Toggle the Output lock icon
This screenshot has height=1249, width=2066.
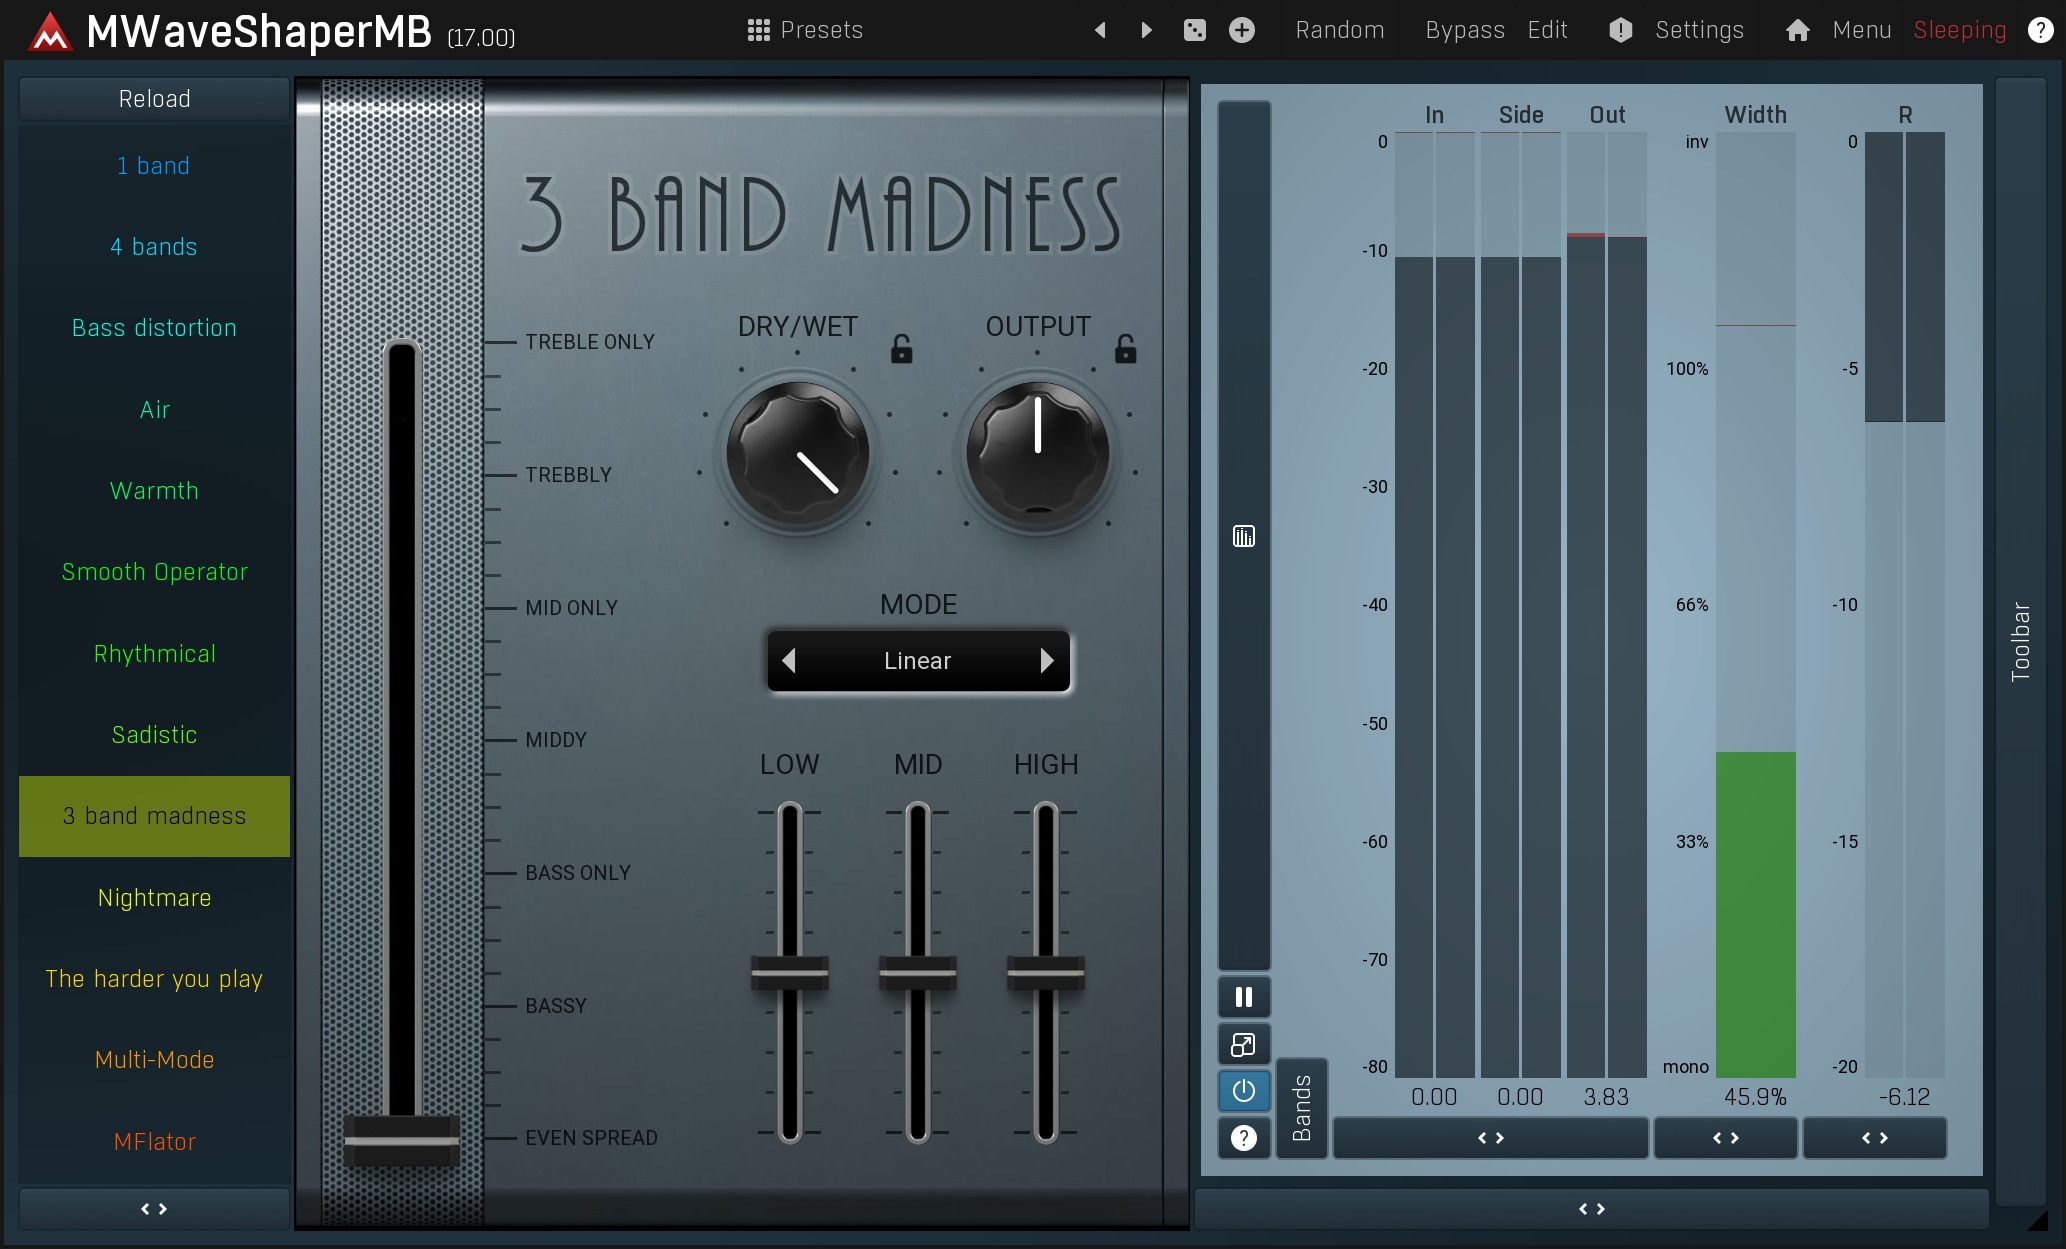1125,348
